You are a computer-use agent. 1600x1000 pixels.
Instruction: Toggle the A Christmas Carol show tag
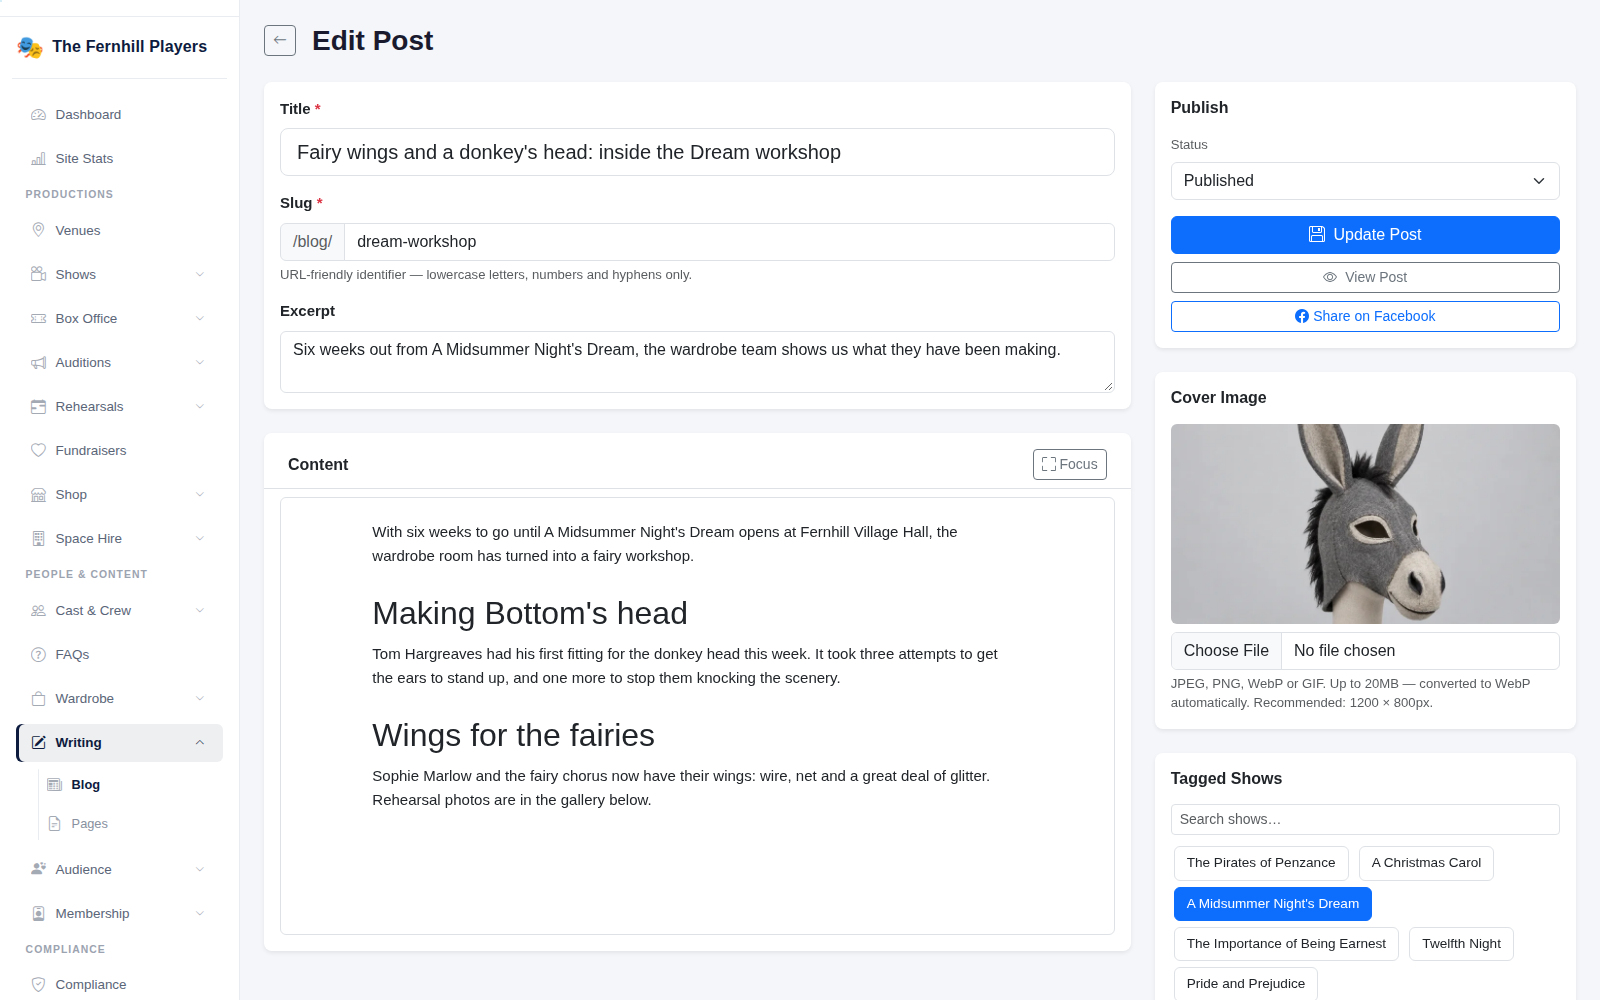click(1426, 863)
